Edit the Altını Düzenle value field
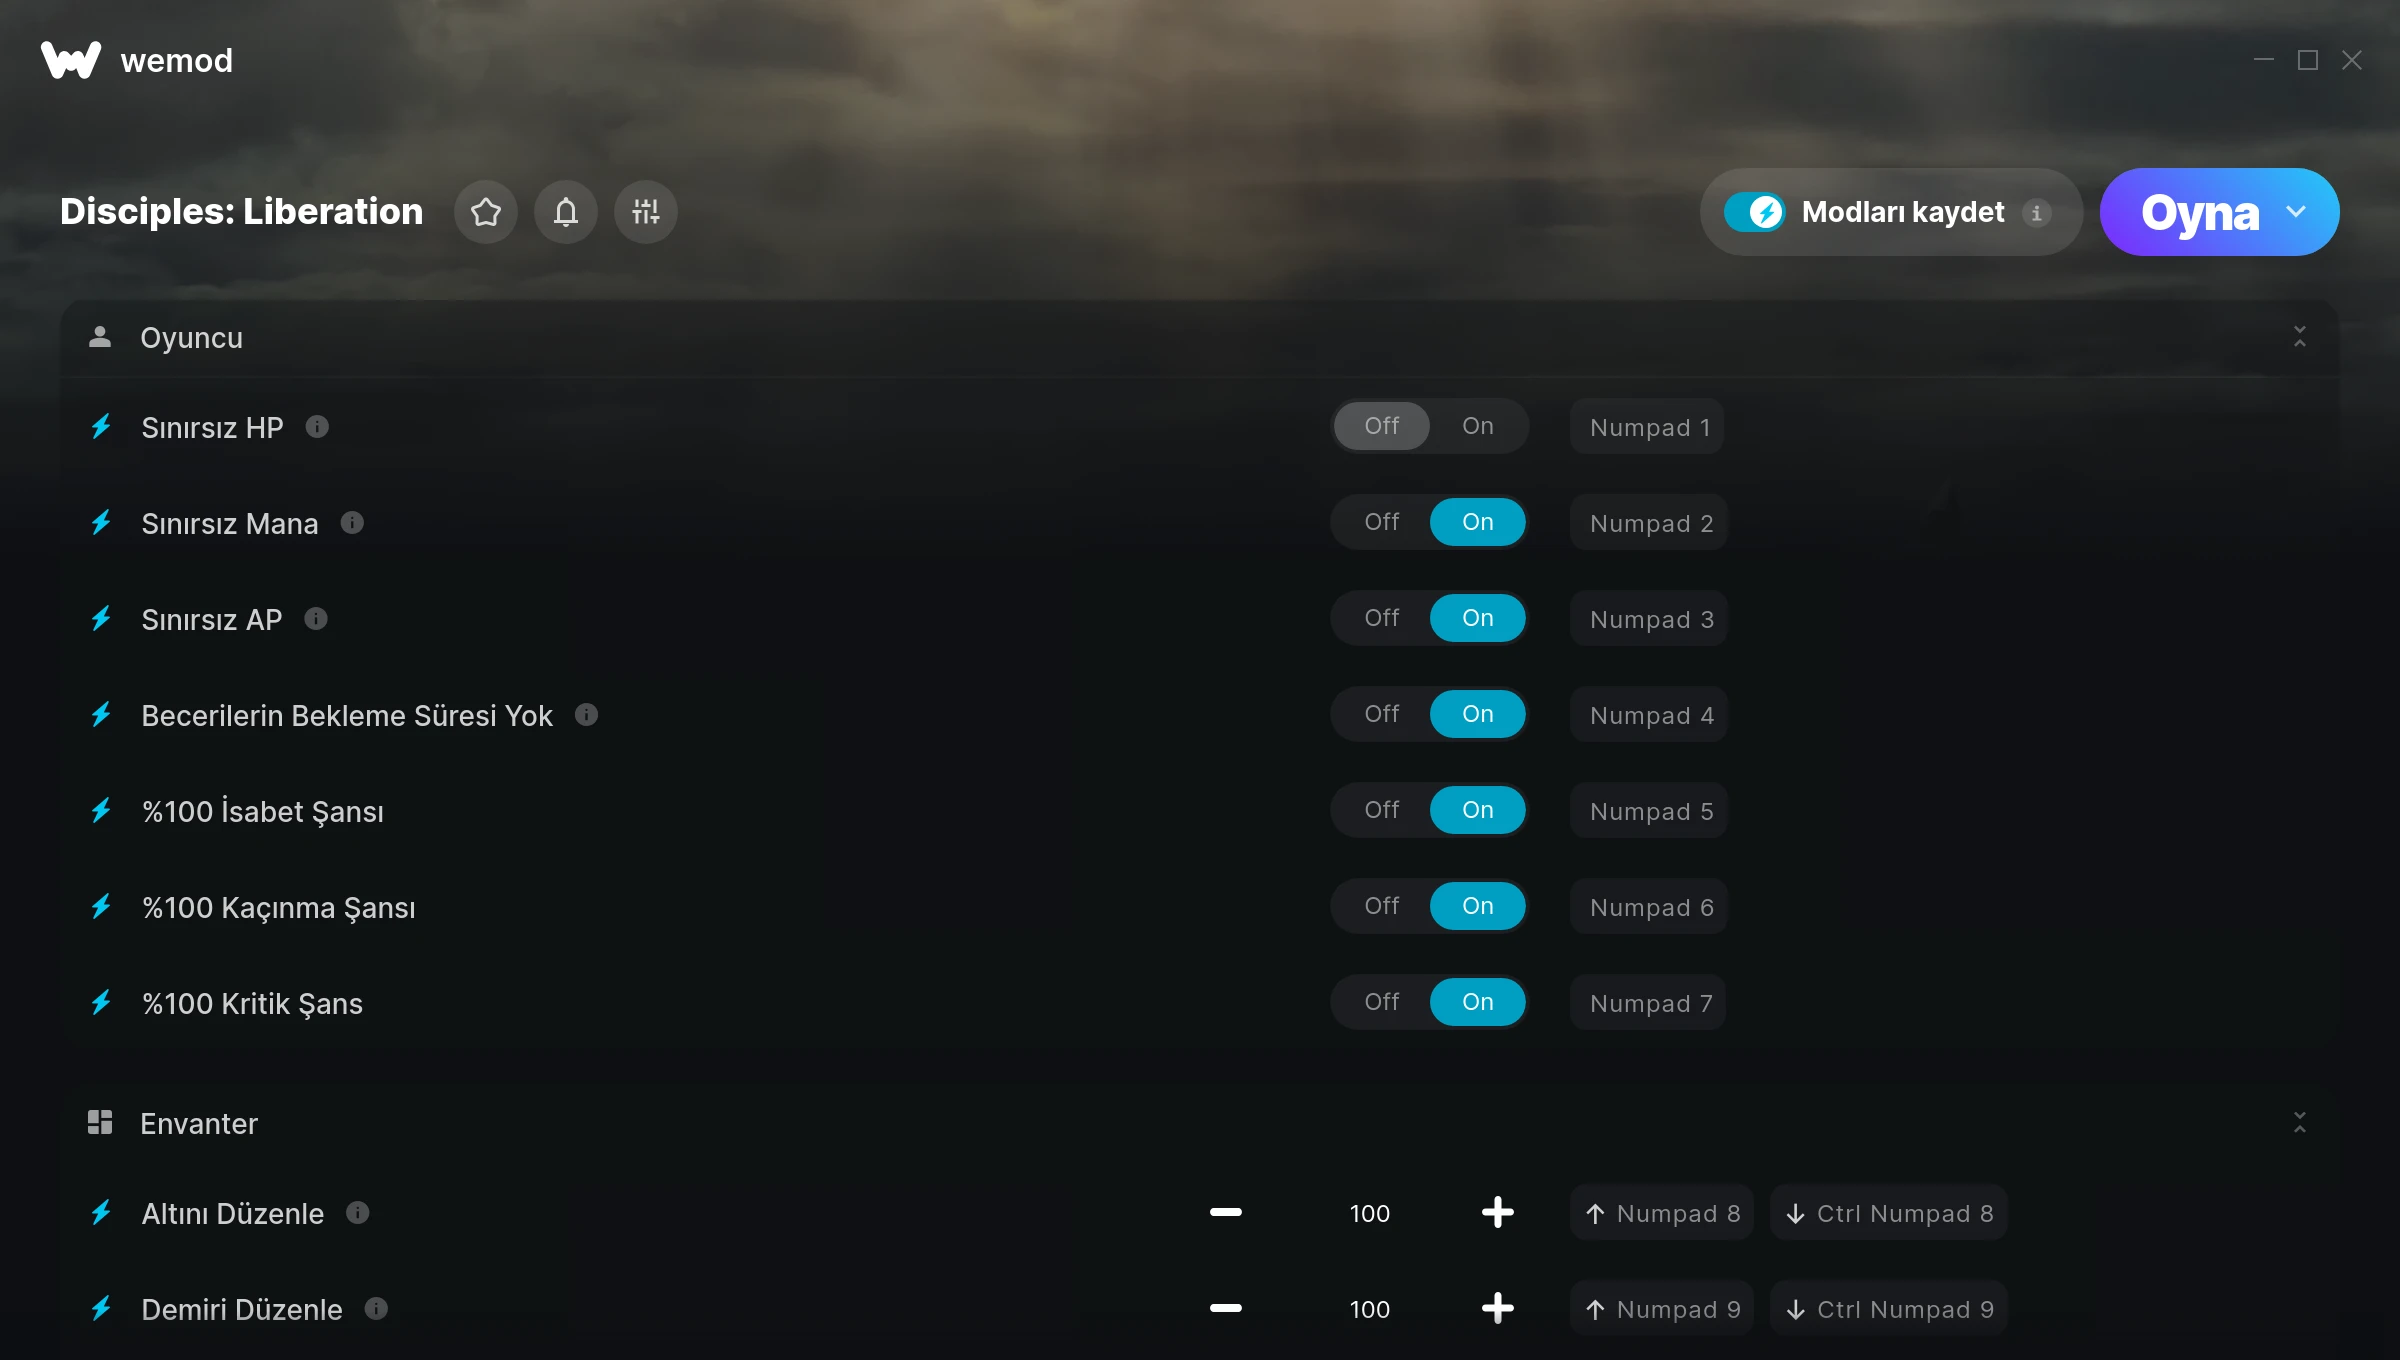Image resolution: width=2400 pixels, height=1360 pixels. click(x=1370, y=1213)
